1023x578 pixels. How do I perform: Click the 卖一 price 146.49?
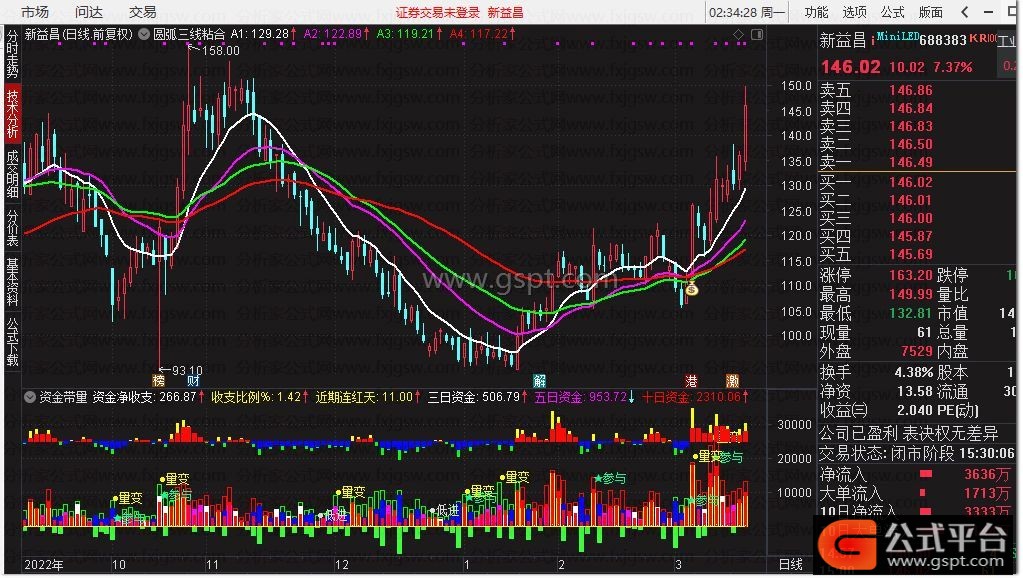coord(911,162)
